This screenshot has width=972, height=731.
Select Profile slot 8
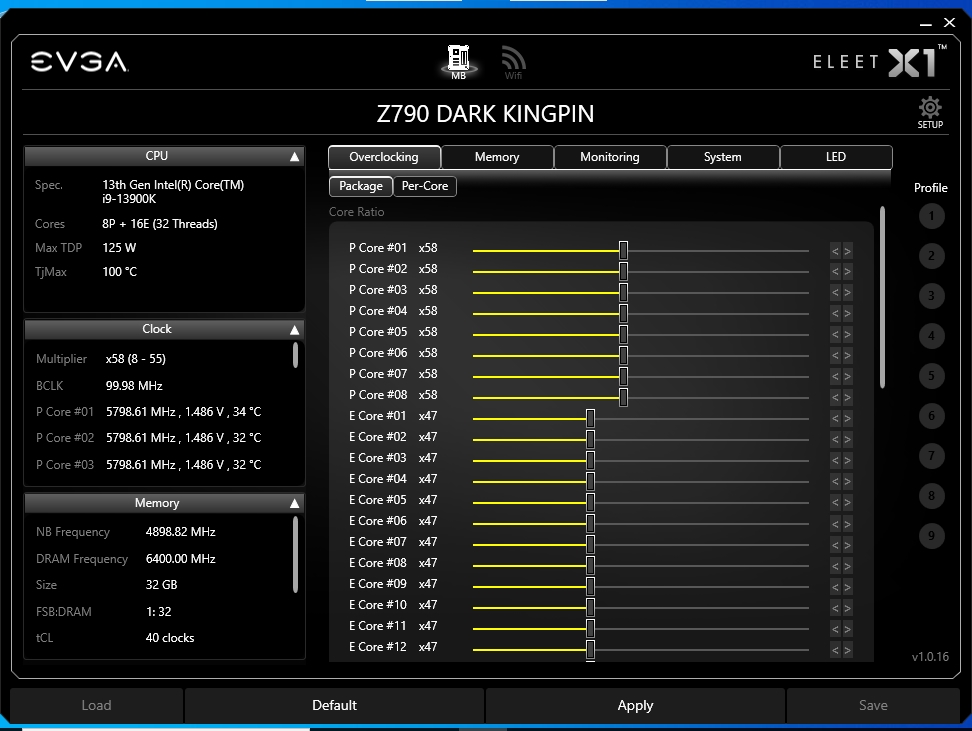[931, 496]
